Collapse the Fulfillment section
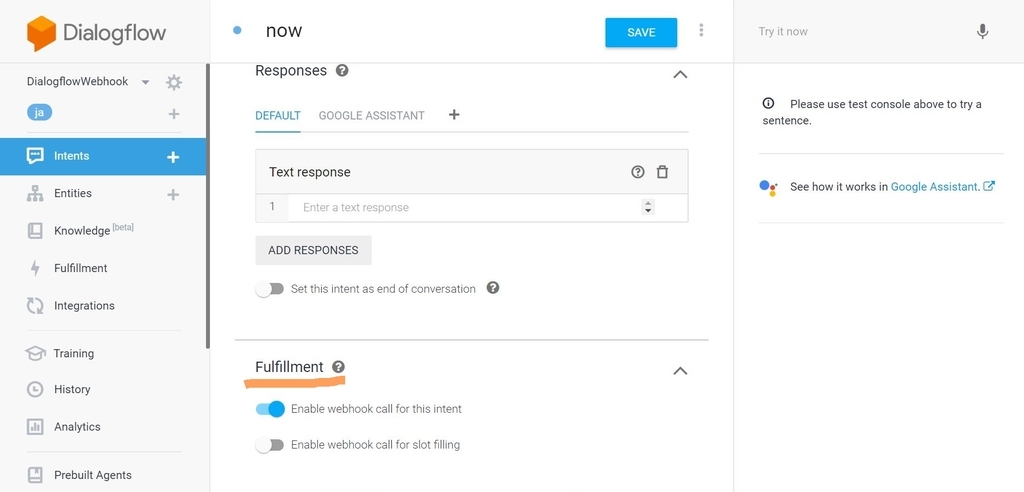 click(680, 370)
